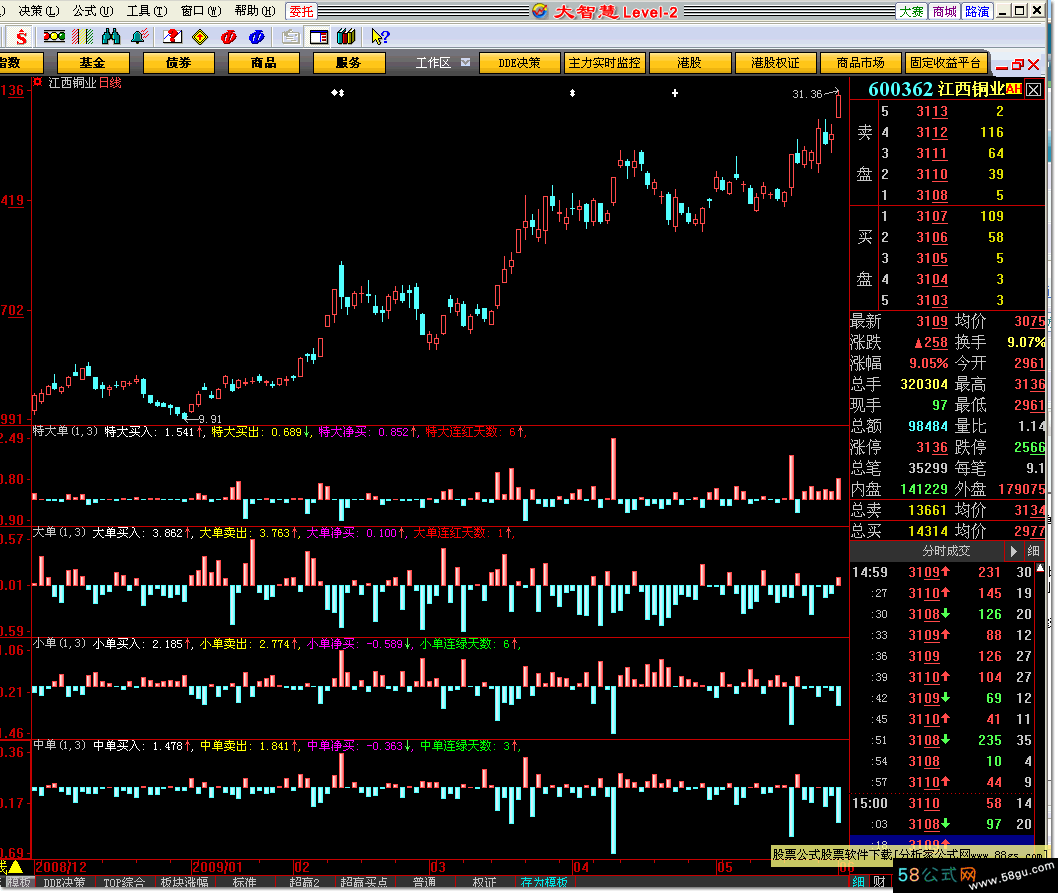The height and width of the screenshot is (893, 1058).
Task: Click the yellow triangle at timeline start
Action: click(15, 866)
